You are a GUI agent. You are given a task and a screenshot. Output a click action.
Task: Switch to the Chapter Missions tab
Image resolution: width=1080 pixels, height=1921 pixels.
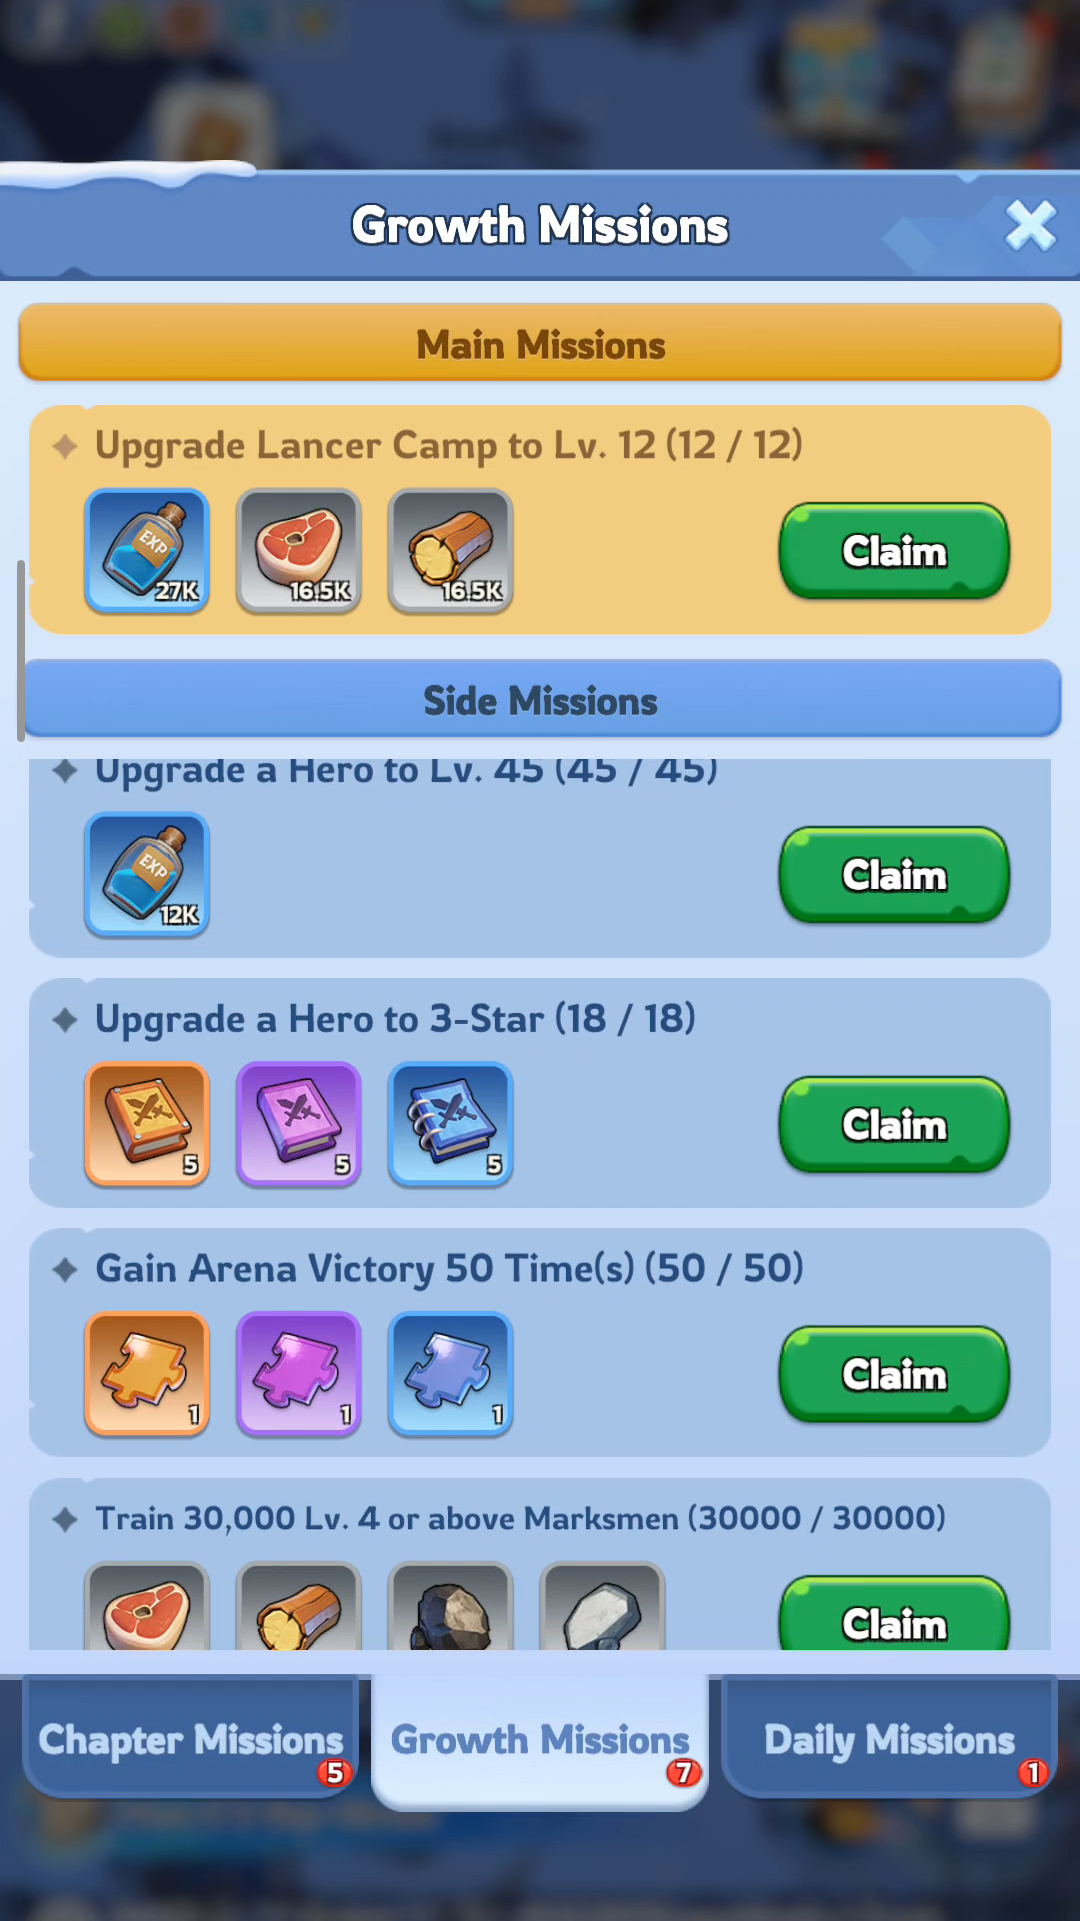(191, 1740)
